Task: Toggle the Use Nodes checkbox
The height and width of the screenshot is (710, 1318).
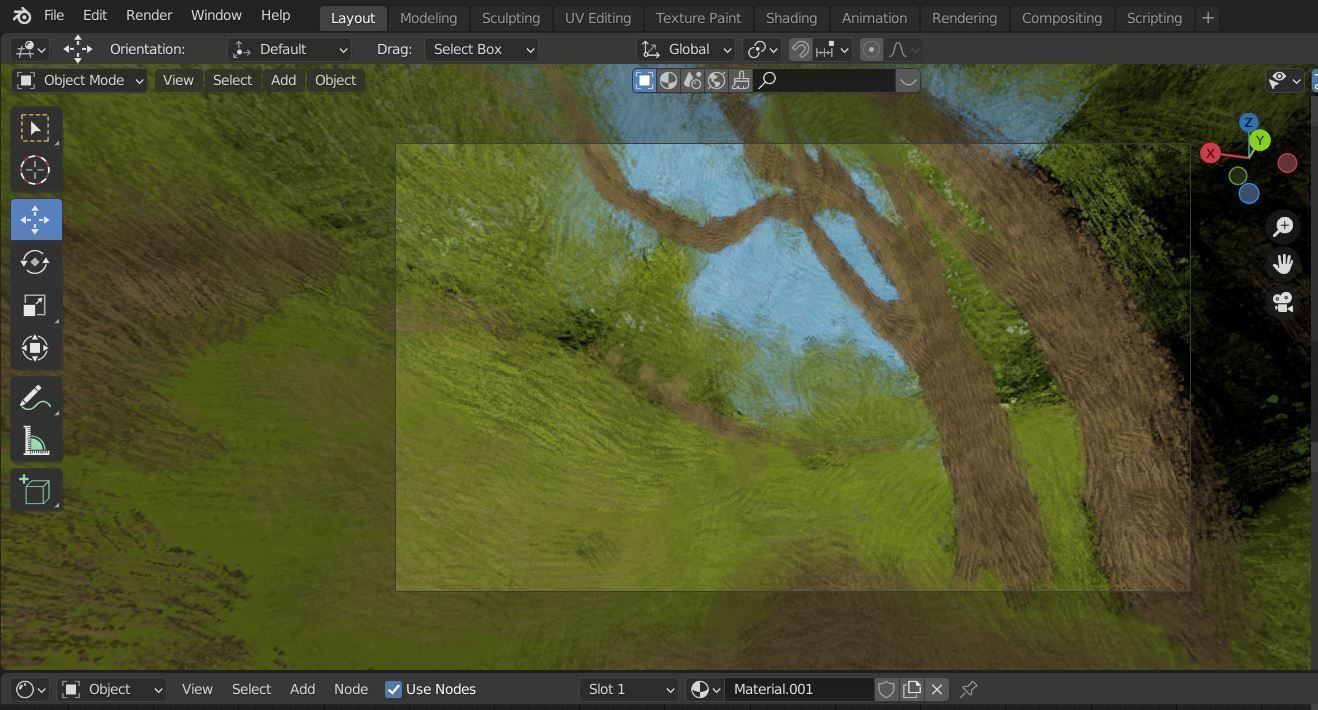Action: point(394,689)
